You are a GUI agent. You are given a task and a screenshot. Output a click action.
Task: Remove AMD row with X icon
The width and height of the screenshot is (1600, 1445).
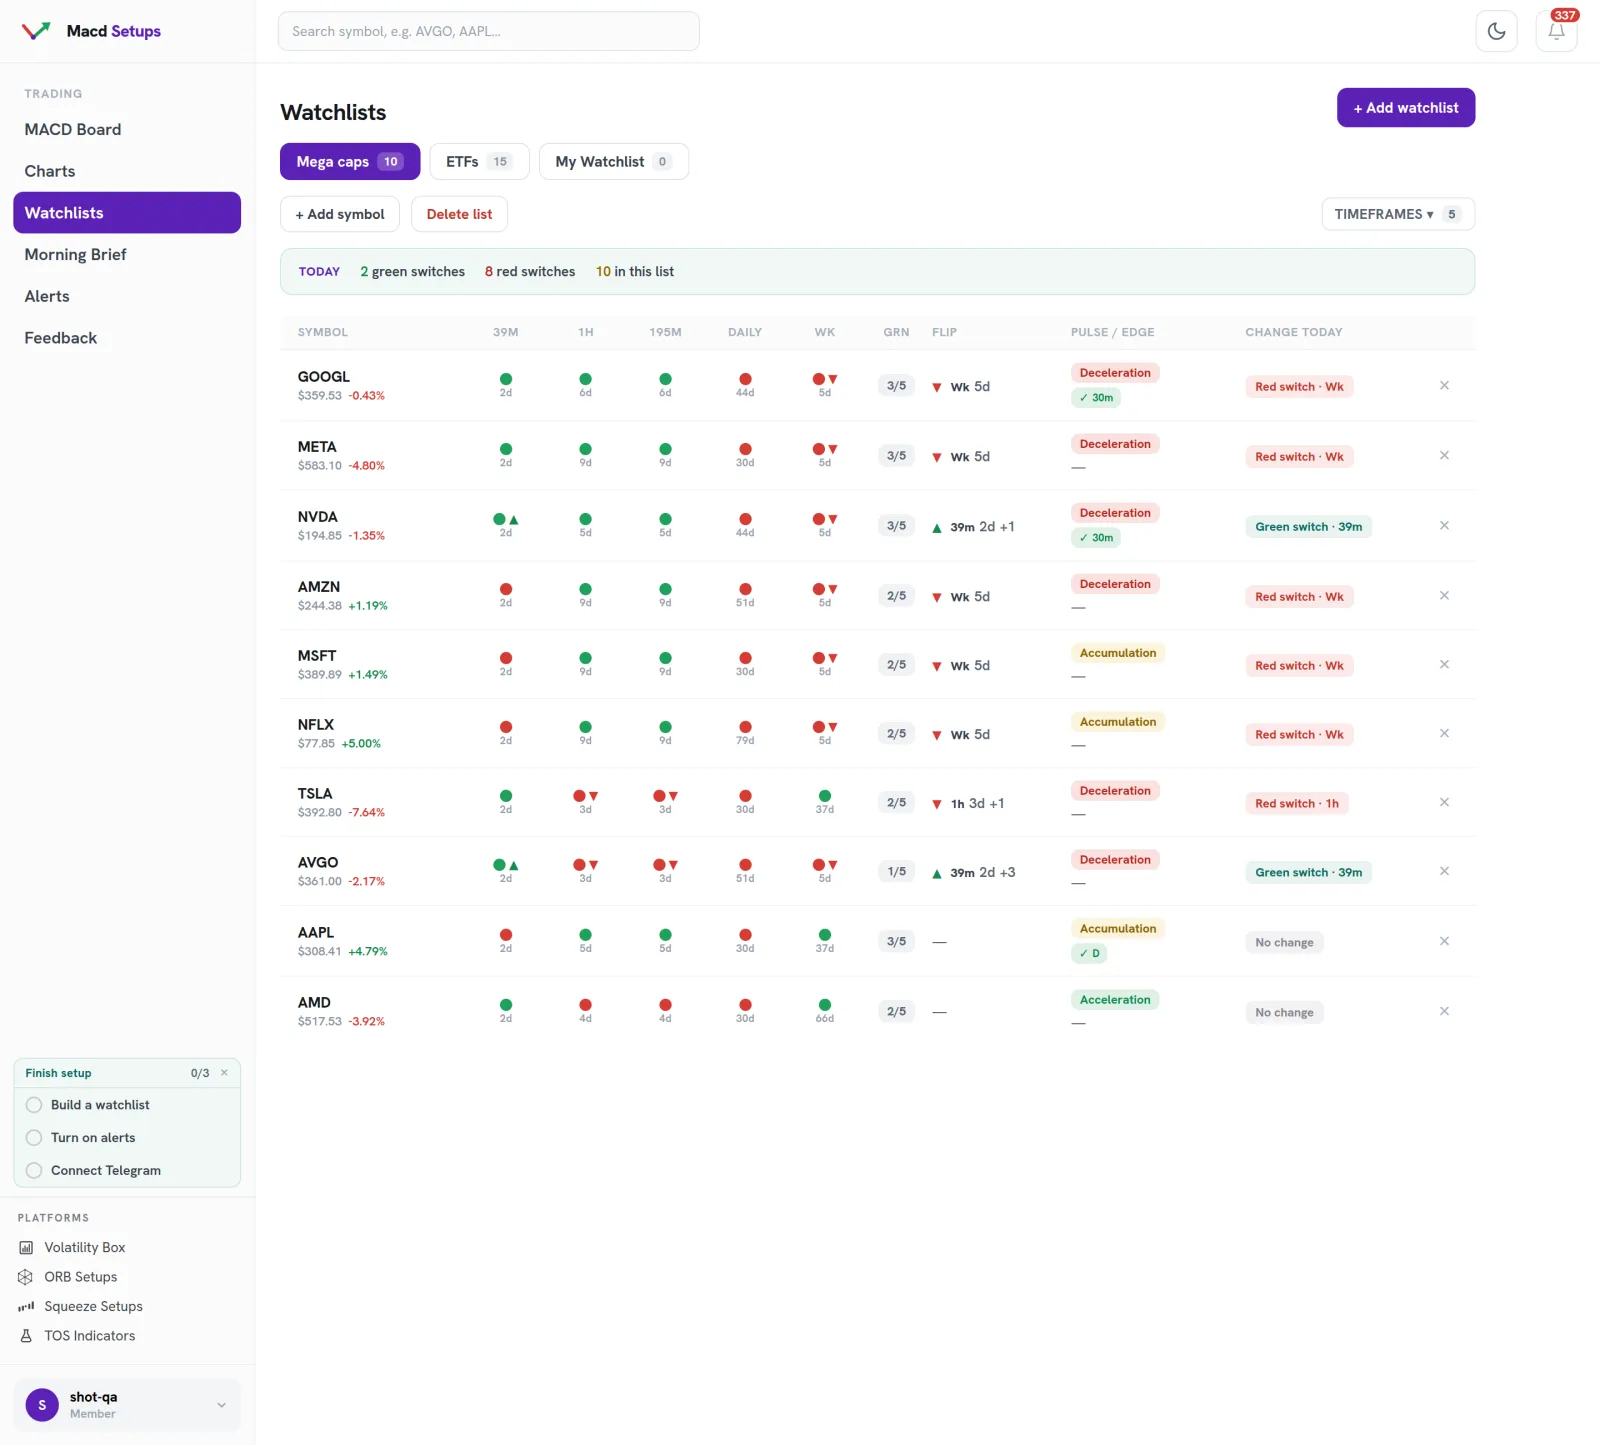tap(1444, 1011)
